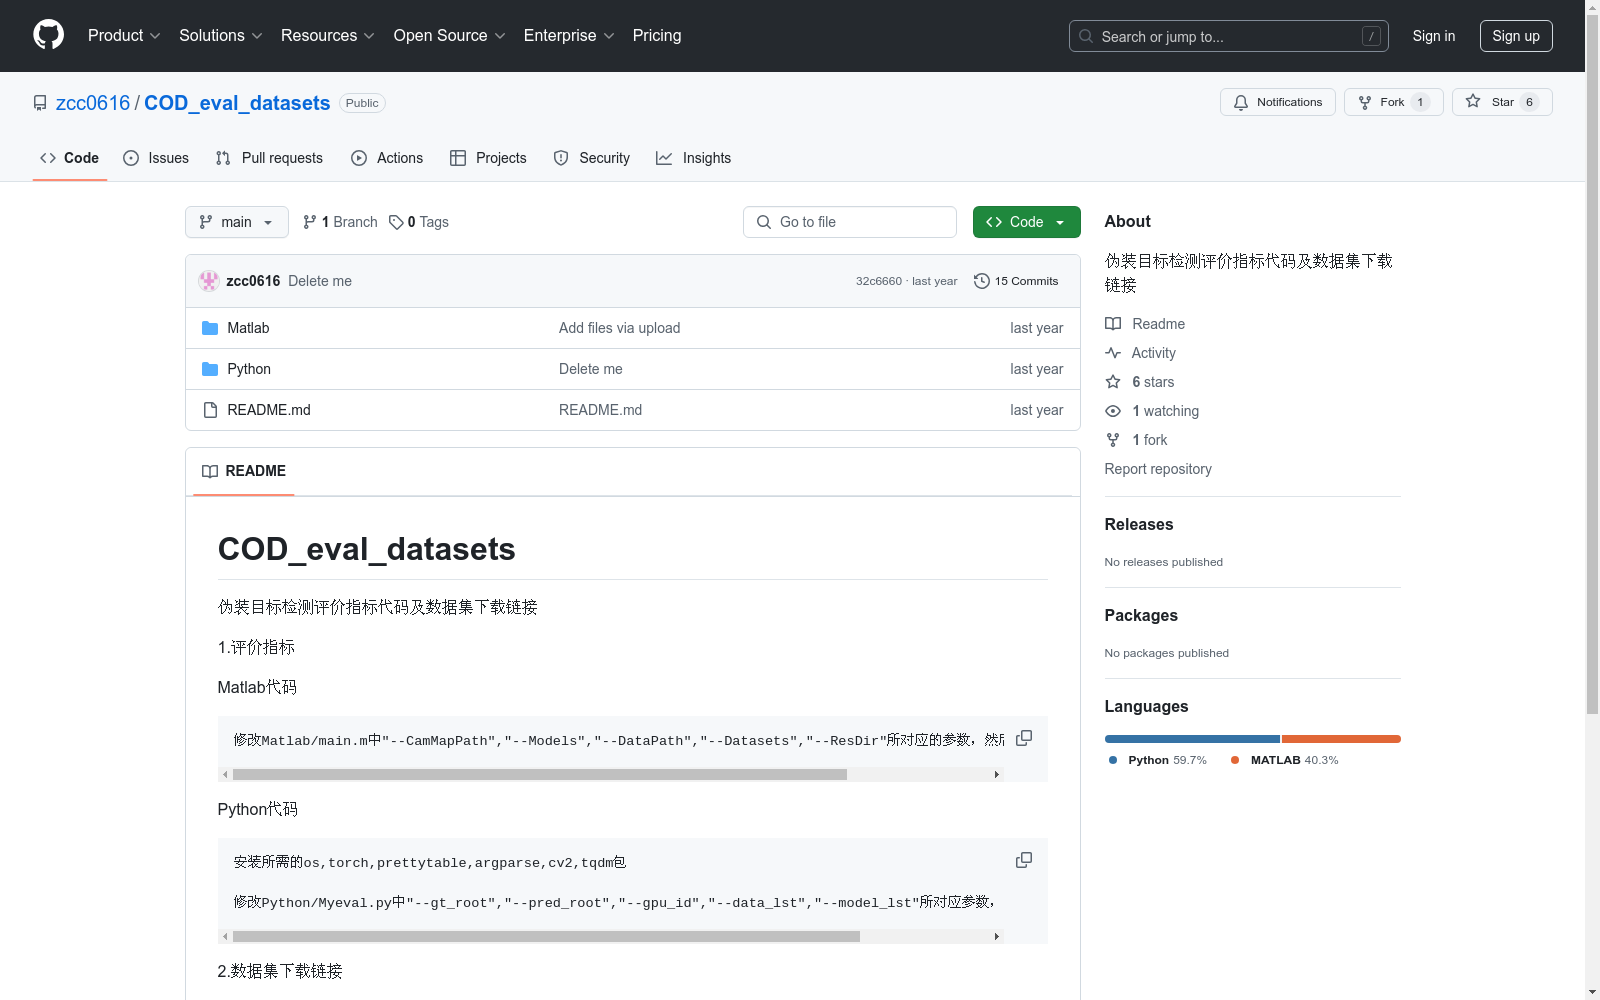
Task: Copy the Matlab code snippet
Action: [1023, 738]
